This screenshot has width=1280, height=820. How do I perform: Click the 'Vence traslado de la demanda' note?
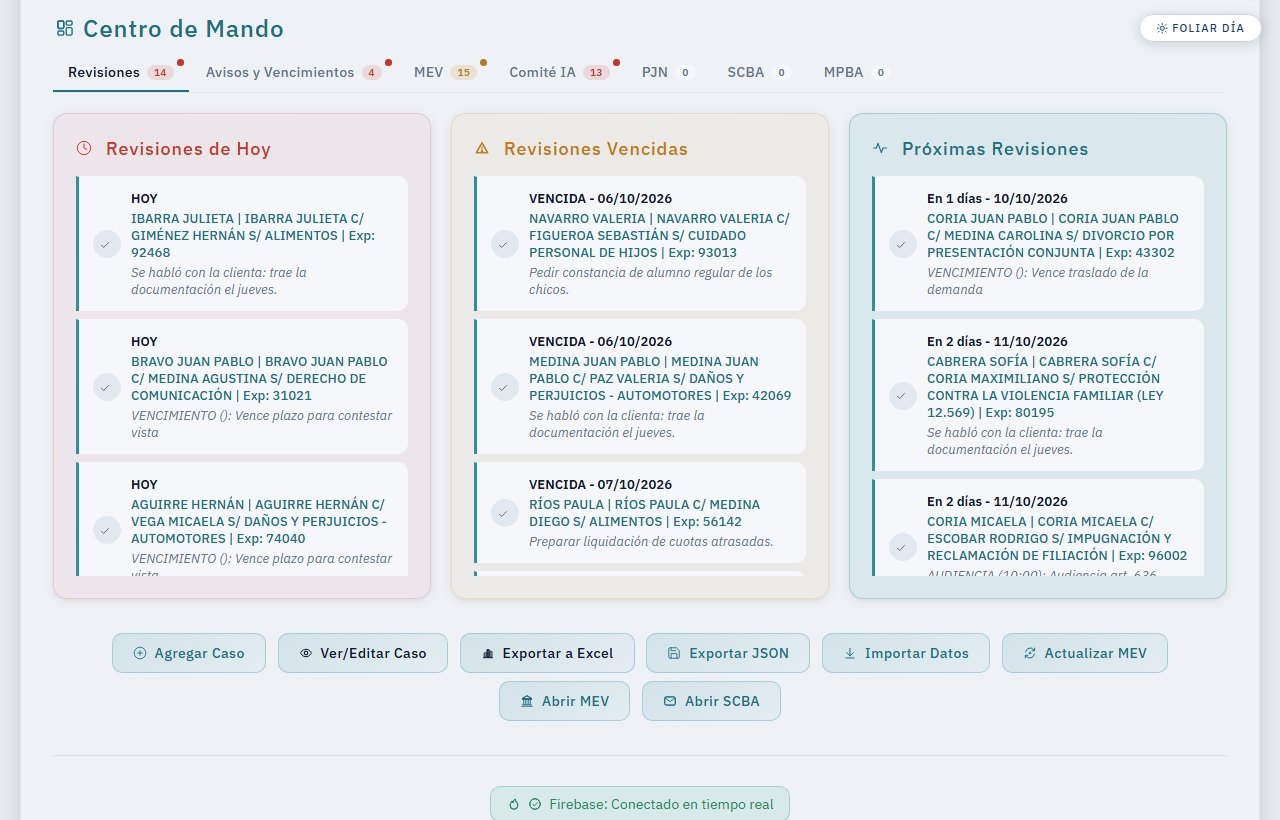tap(1038, 281)
